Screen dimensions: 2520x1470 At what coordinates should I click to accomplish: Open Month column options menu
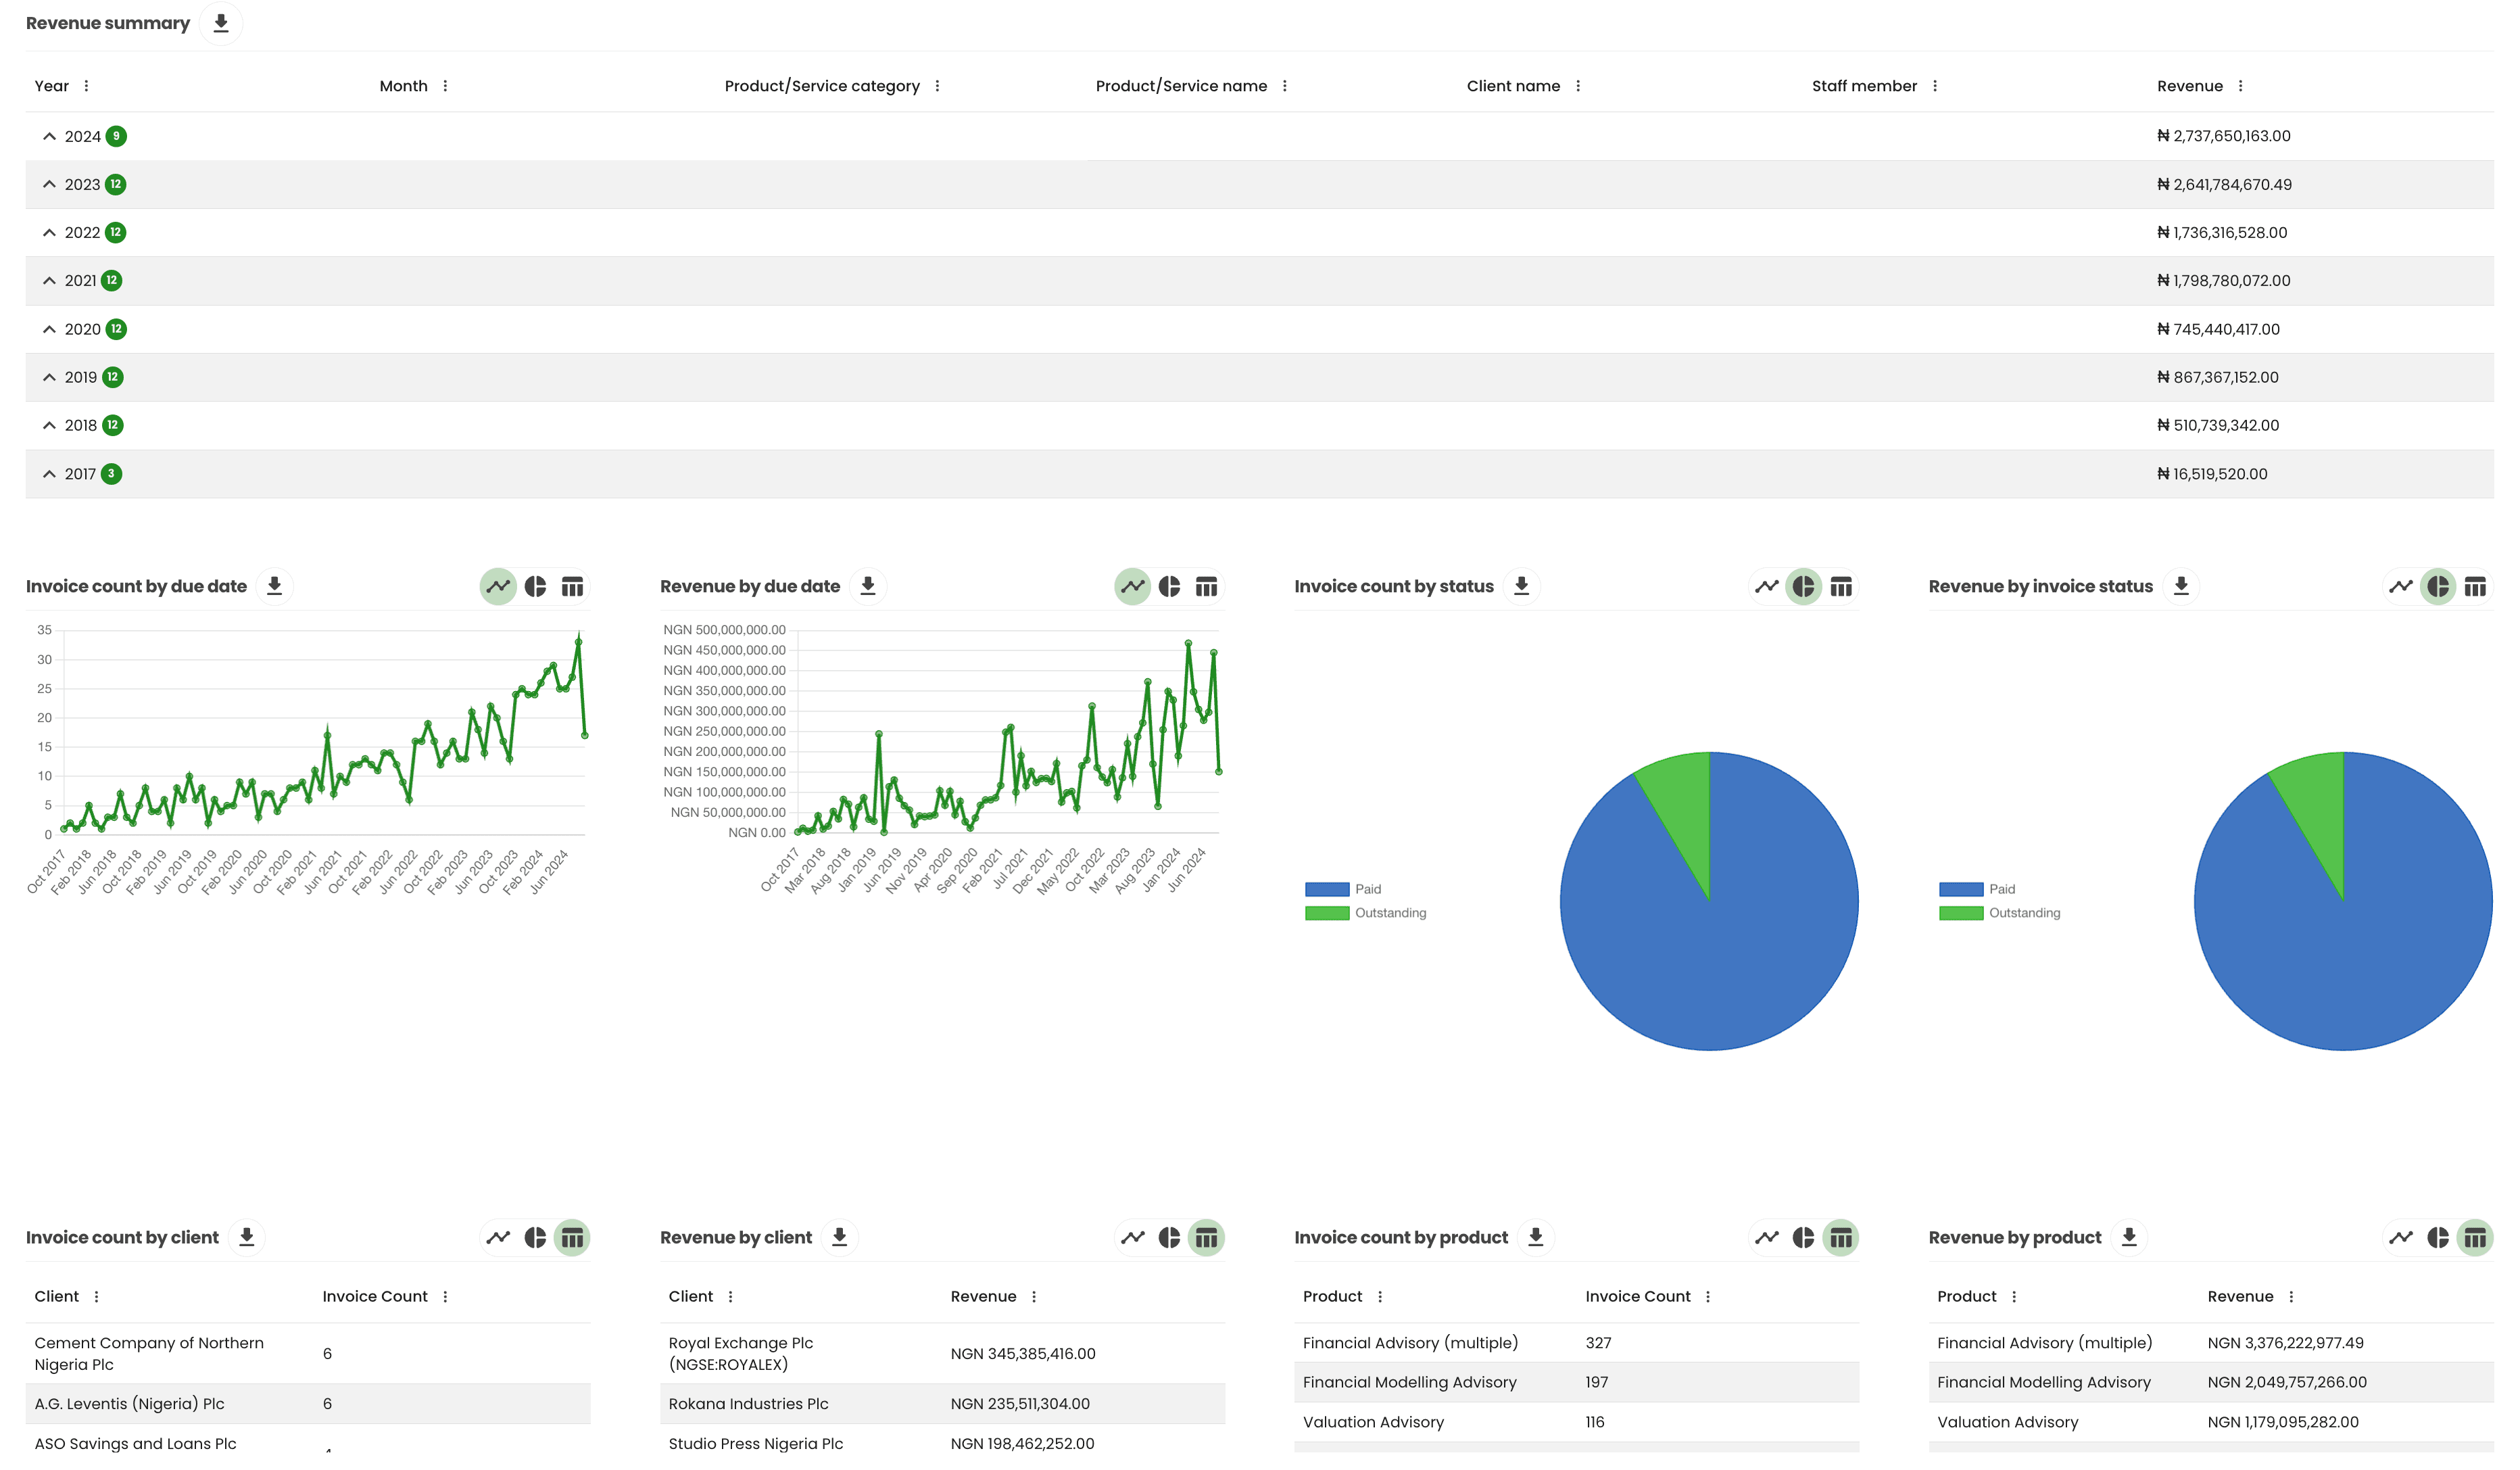click(x=445, y=86)
